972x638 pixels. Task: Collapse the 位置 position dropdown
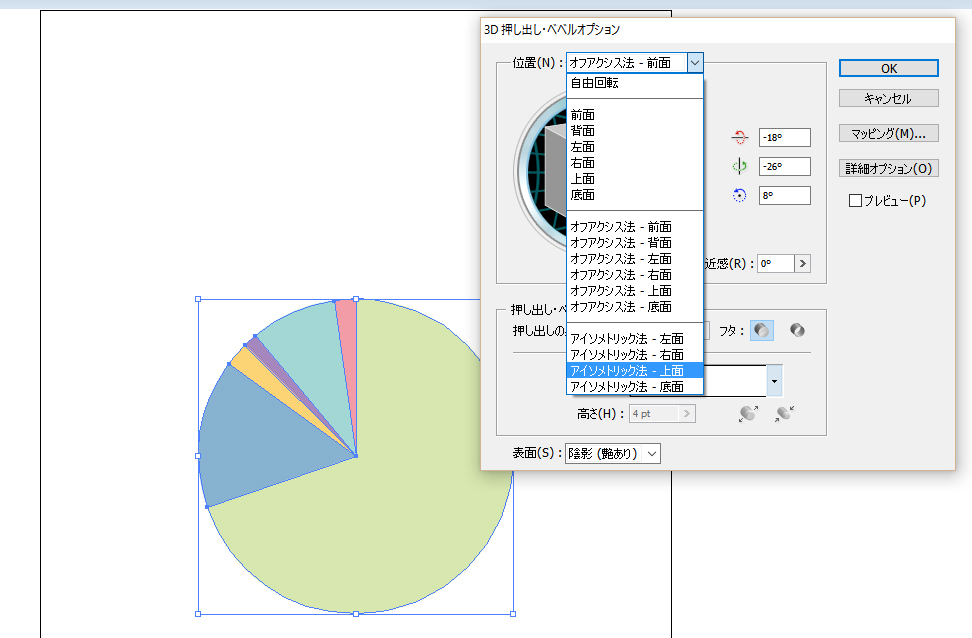[x=695, y=63]
